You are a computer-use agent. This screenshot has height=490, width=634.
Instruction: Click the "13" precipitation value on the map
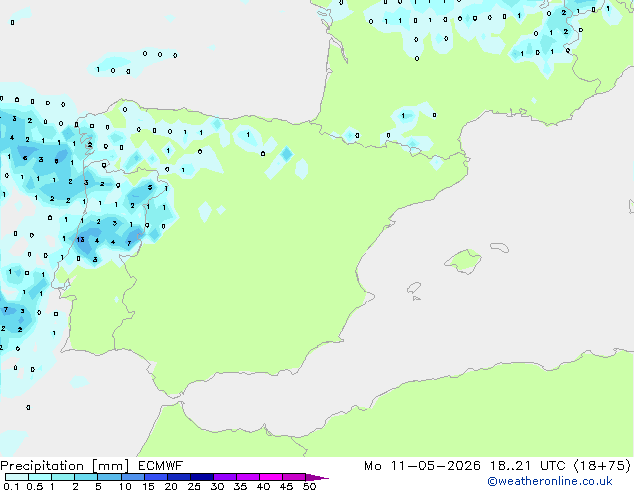pos(80,240)
